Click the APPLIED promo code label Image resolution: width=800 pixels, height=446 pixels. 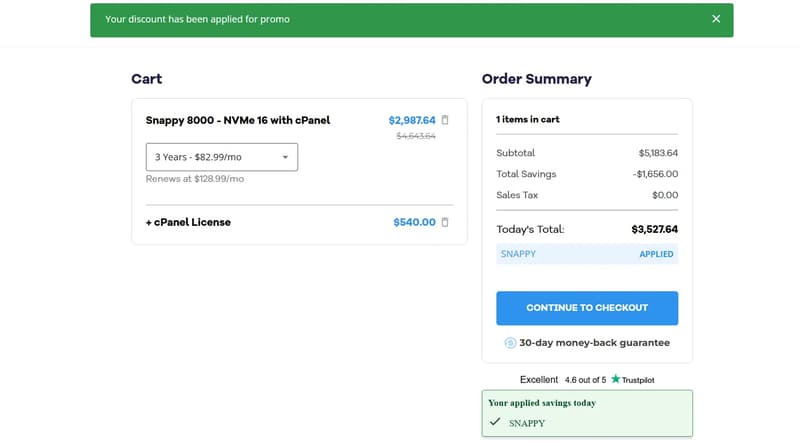click(x=656, y=254)
